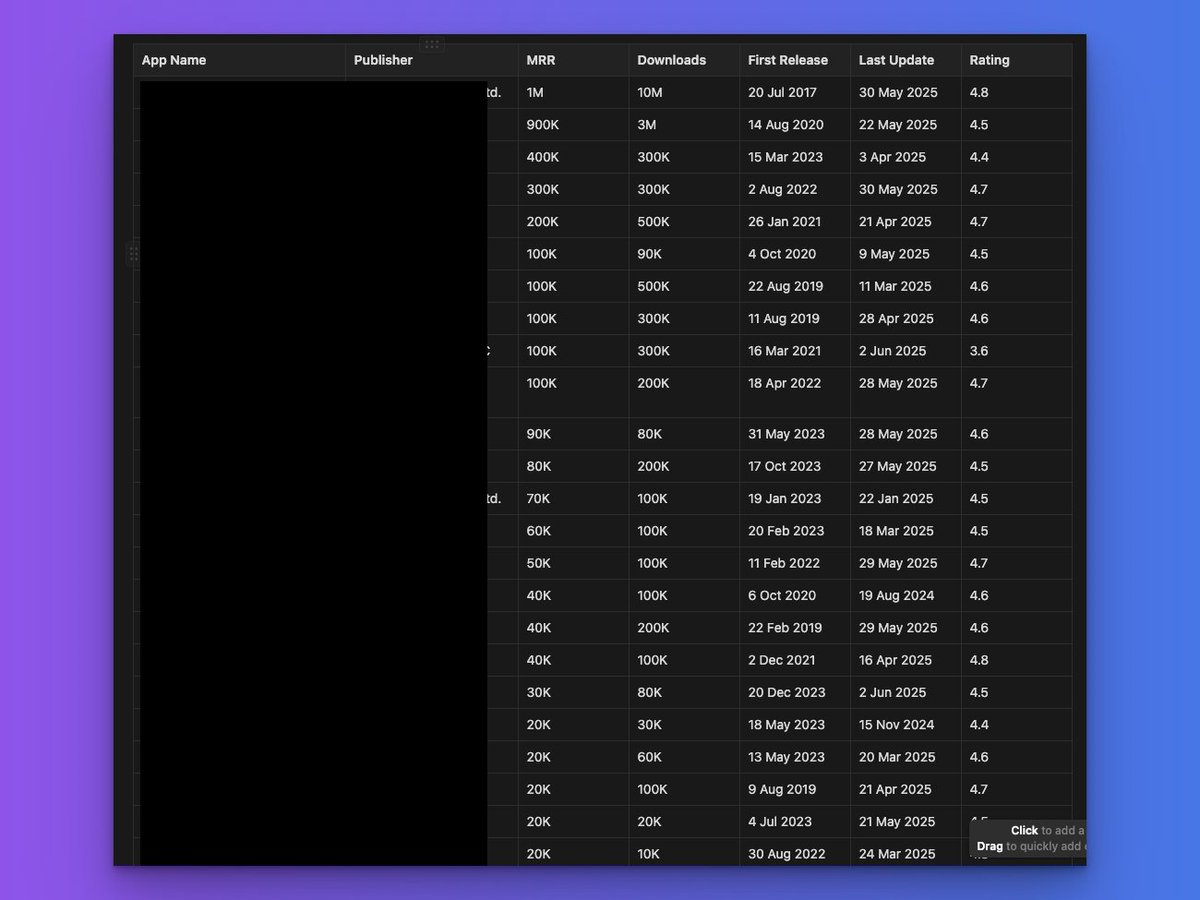Click the column drag handle above Publisher
1200x900 pixels.
point(432,45)
